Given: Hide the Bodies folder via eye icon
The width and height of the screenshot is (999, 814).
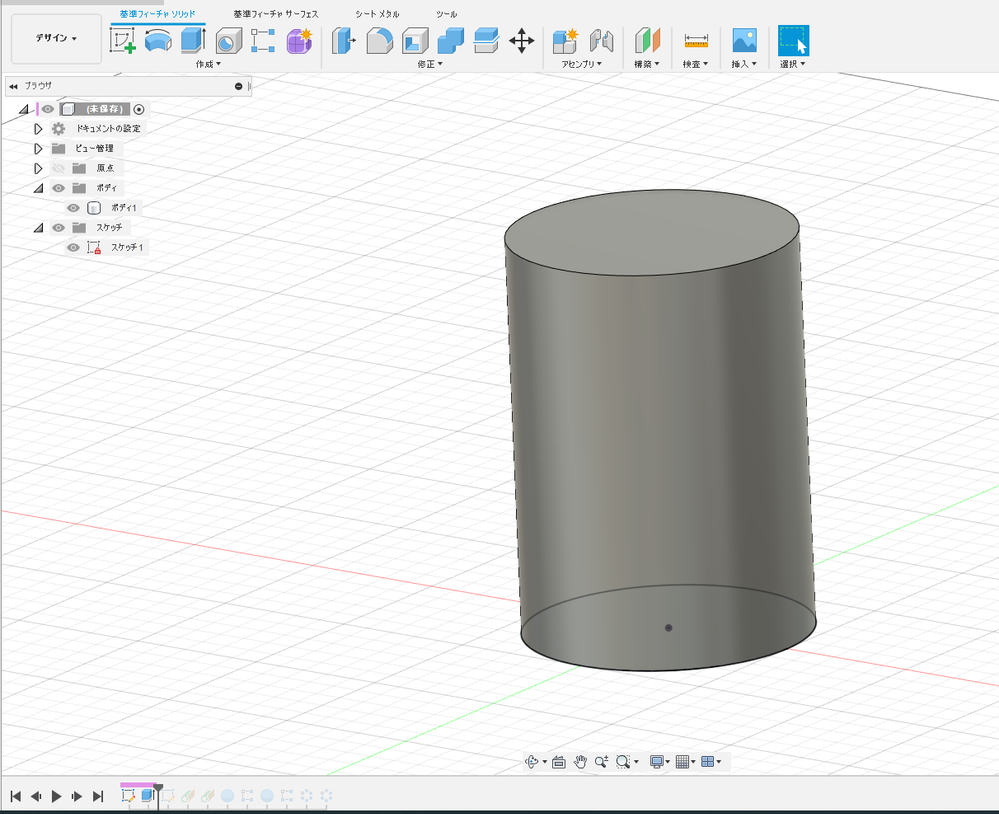Looking at the screenshot, I should (59, 188).
